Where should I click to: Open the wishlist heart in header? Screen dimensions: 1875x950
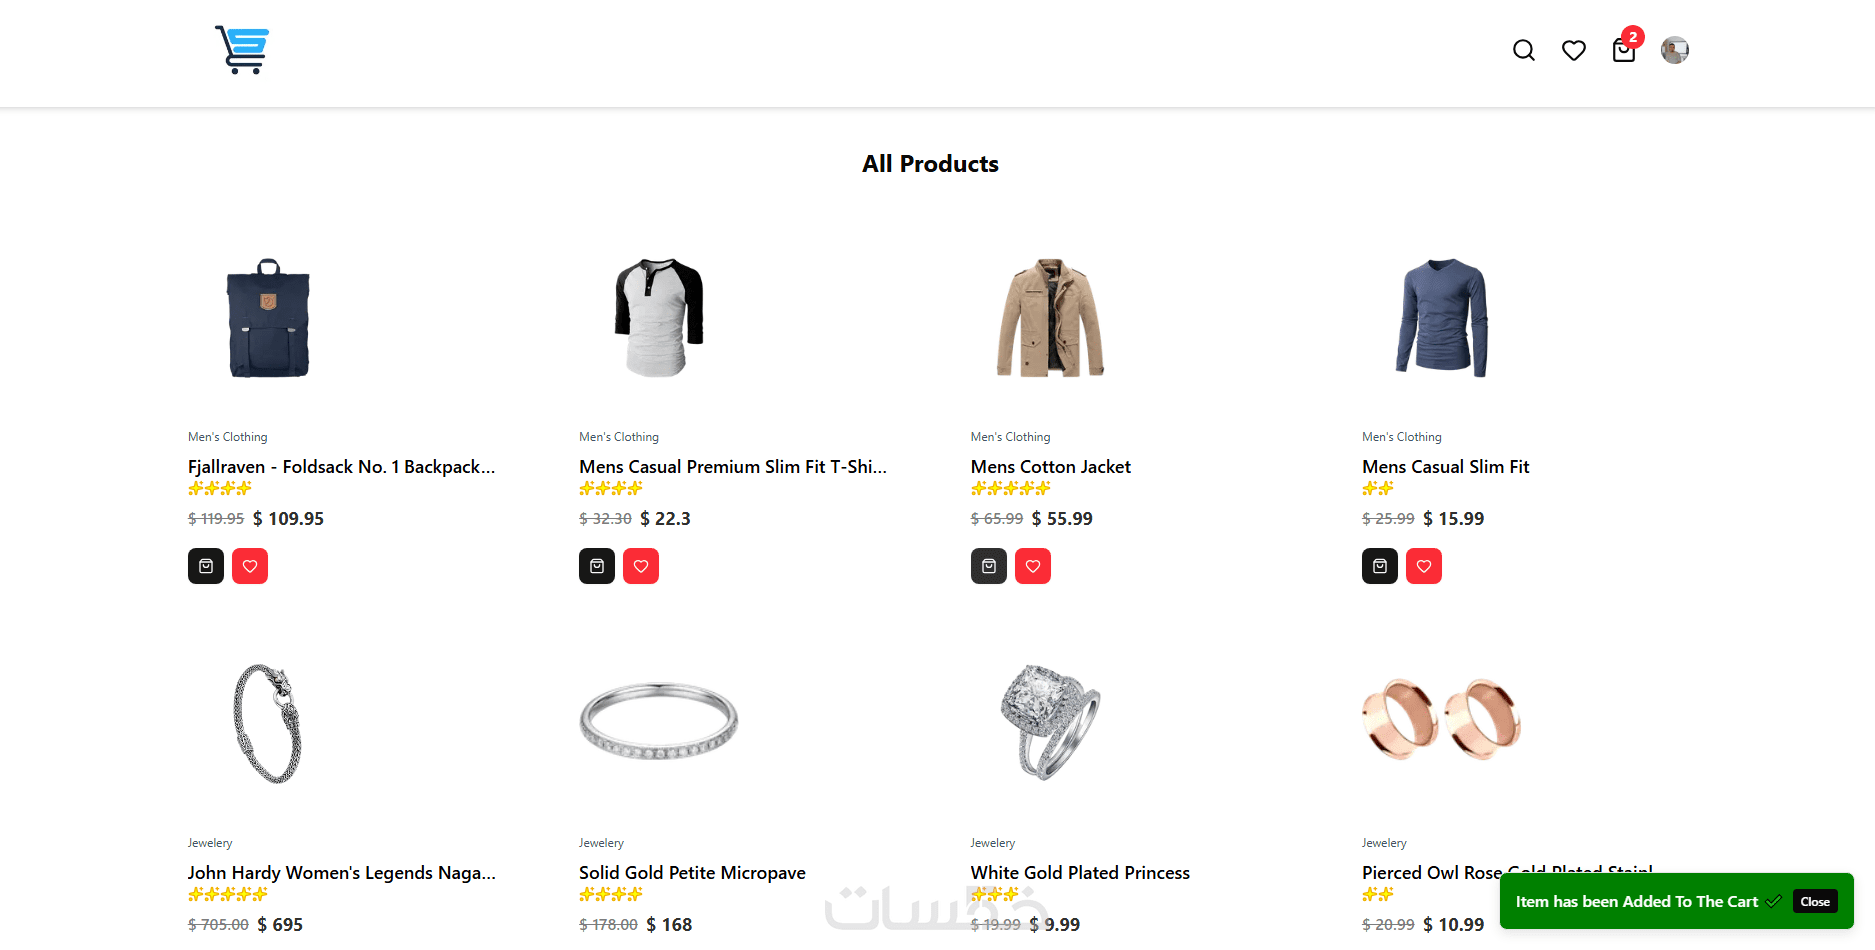[1573, 50]
